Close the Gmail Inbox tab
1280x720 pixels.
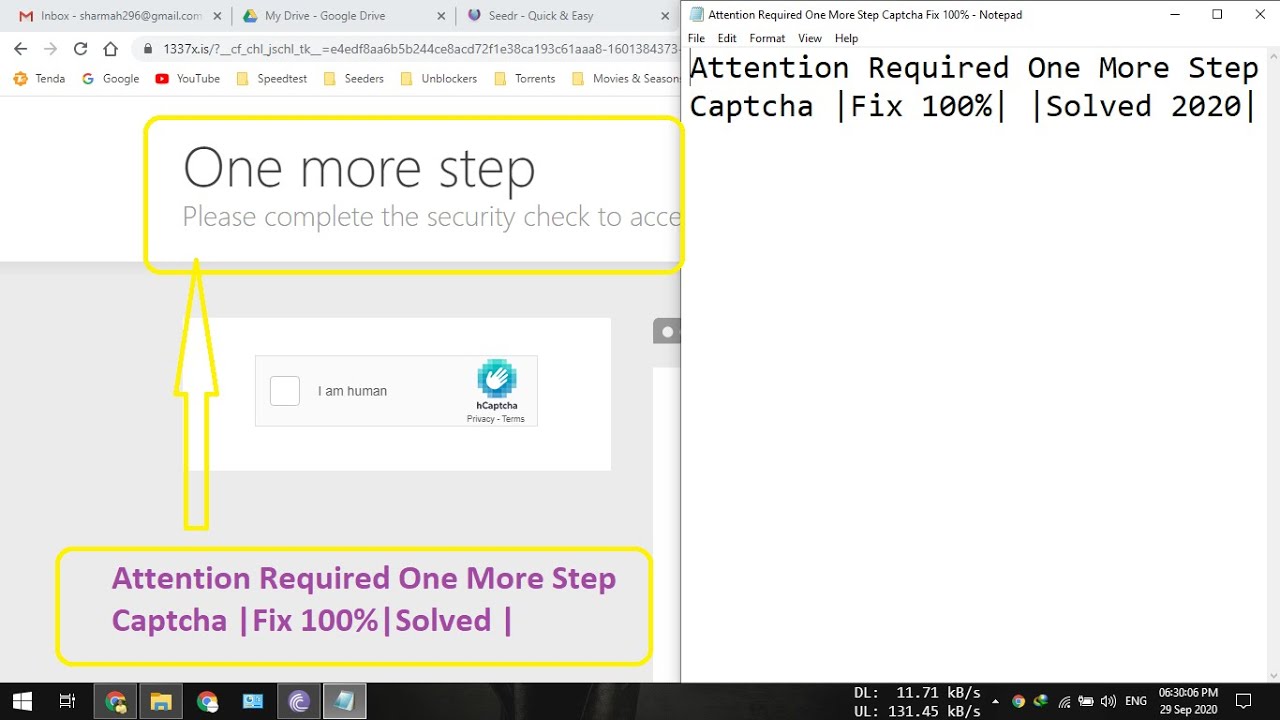tap(217, 16)
